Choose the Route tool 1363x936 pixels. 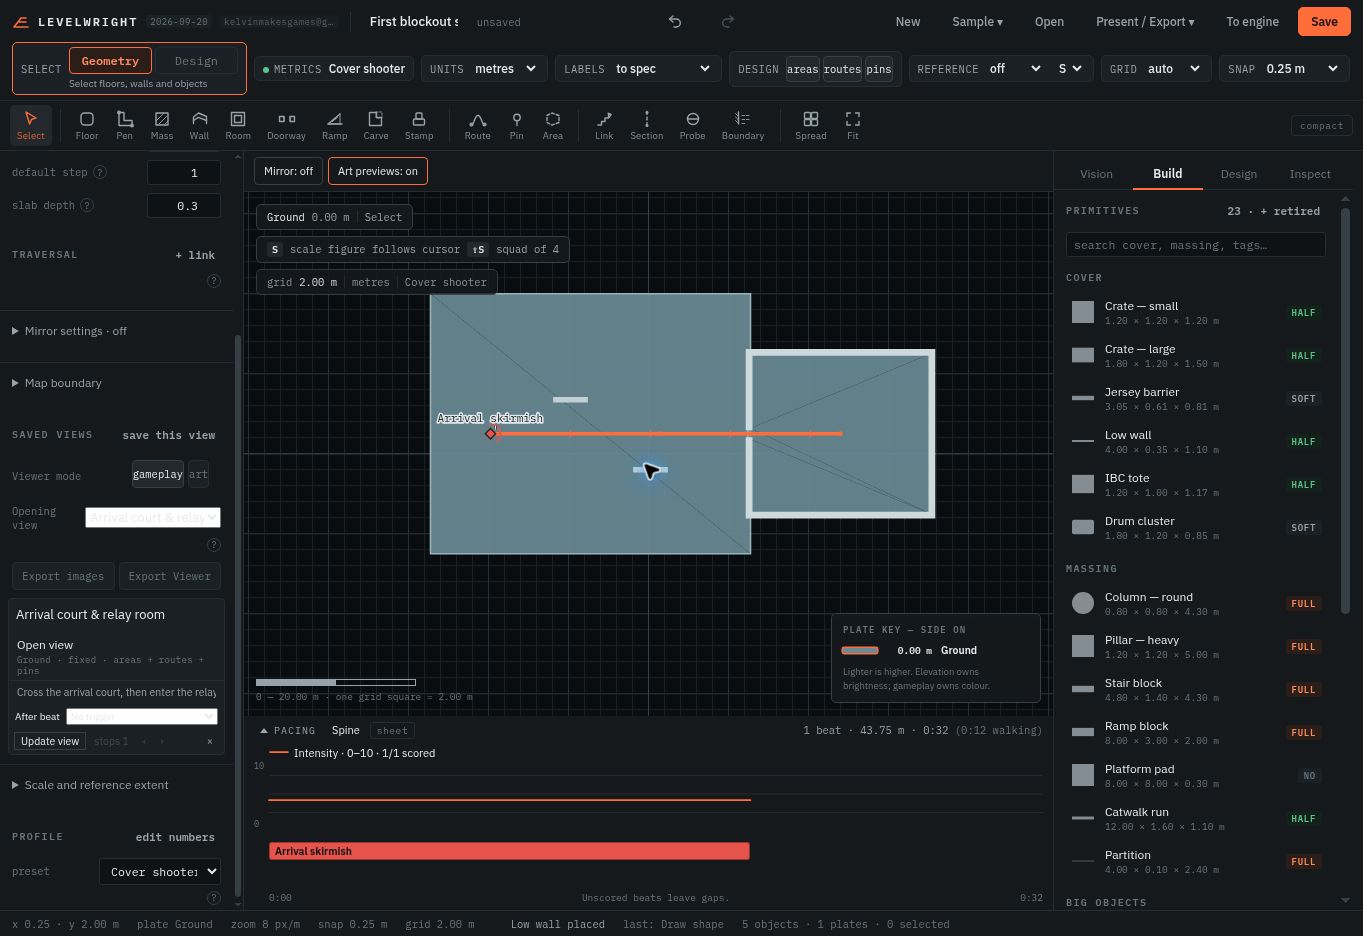(x=478, y=125)
